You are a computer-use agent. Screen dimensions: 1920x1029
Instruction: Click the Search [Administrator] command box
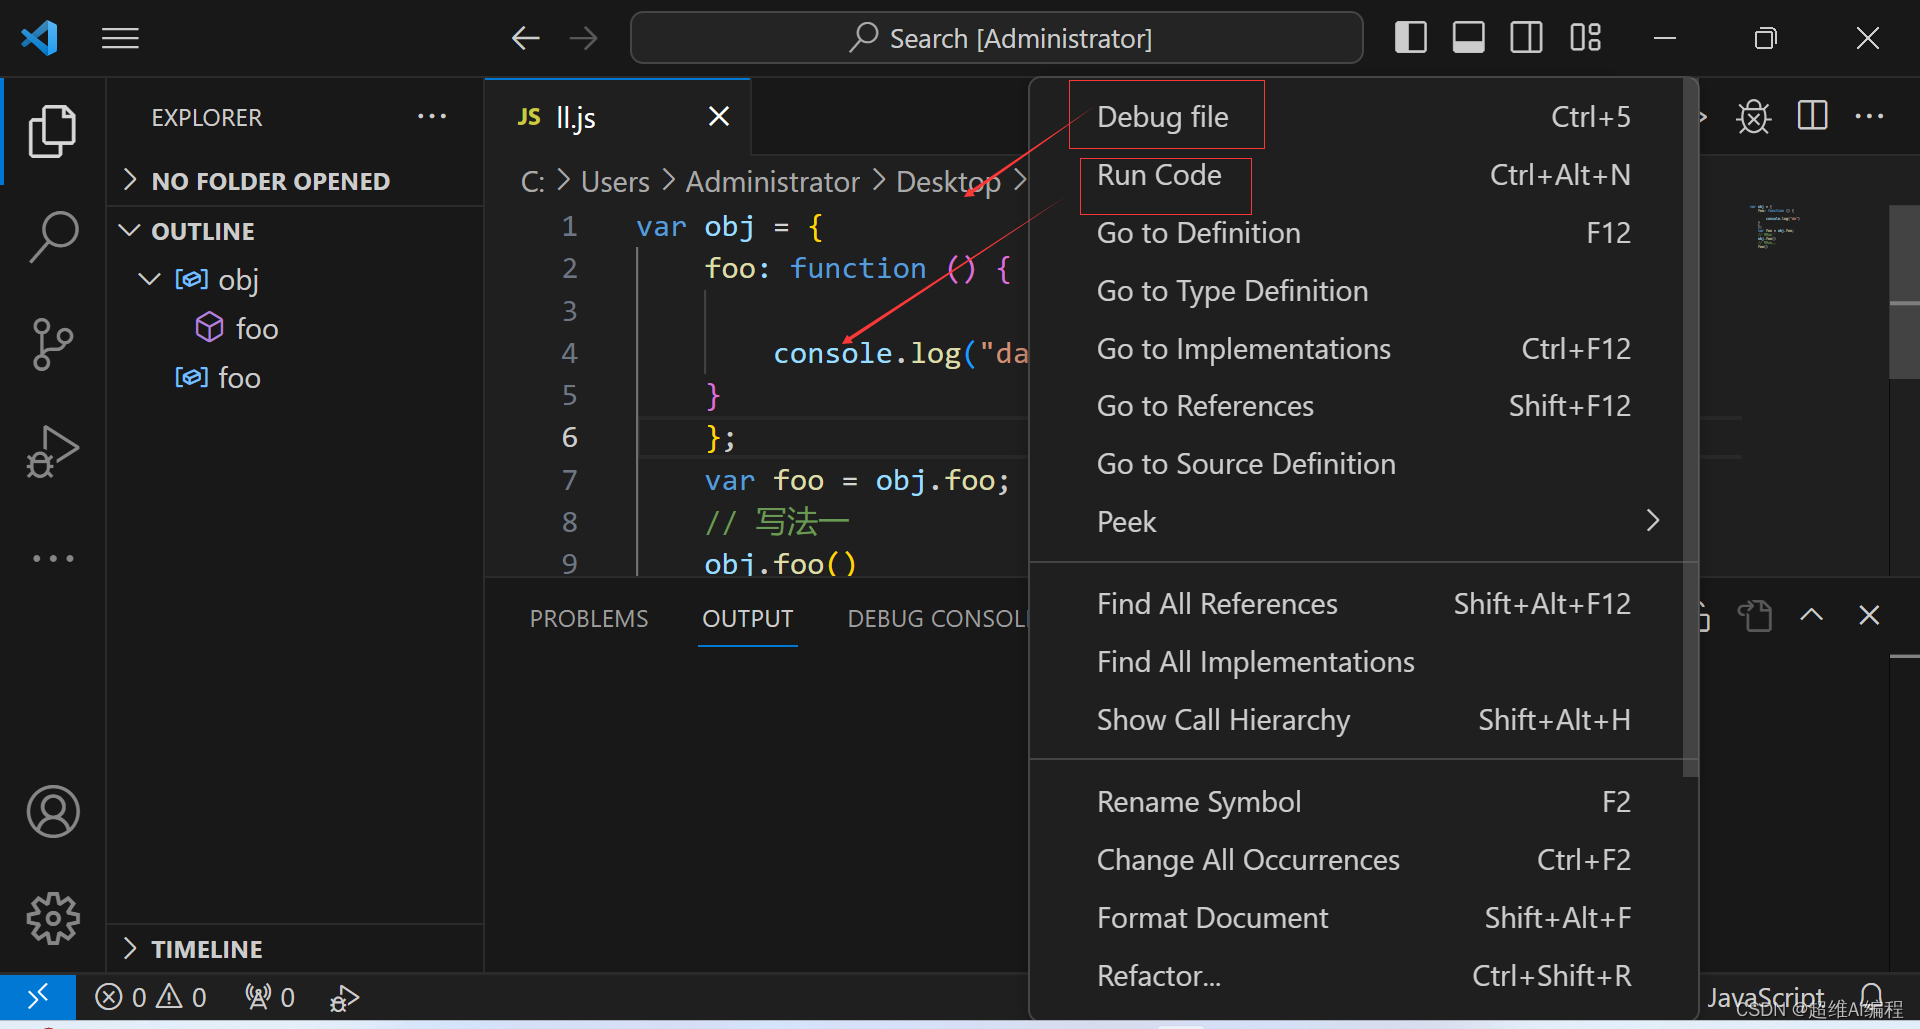coord(996,38)
